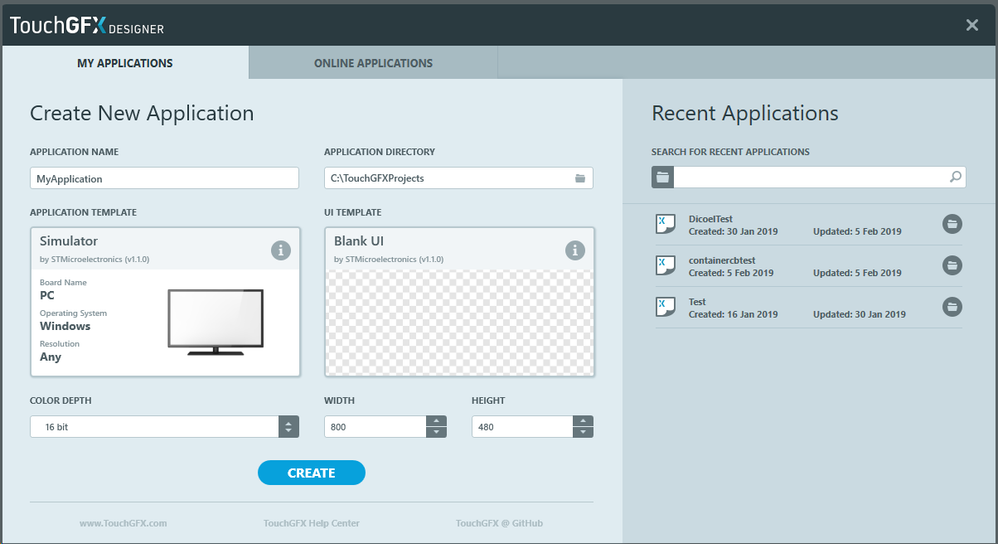Click the Create button

(311, 473)
